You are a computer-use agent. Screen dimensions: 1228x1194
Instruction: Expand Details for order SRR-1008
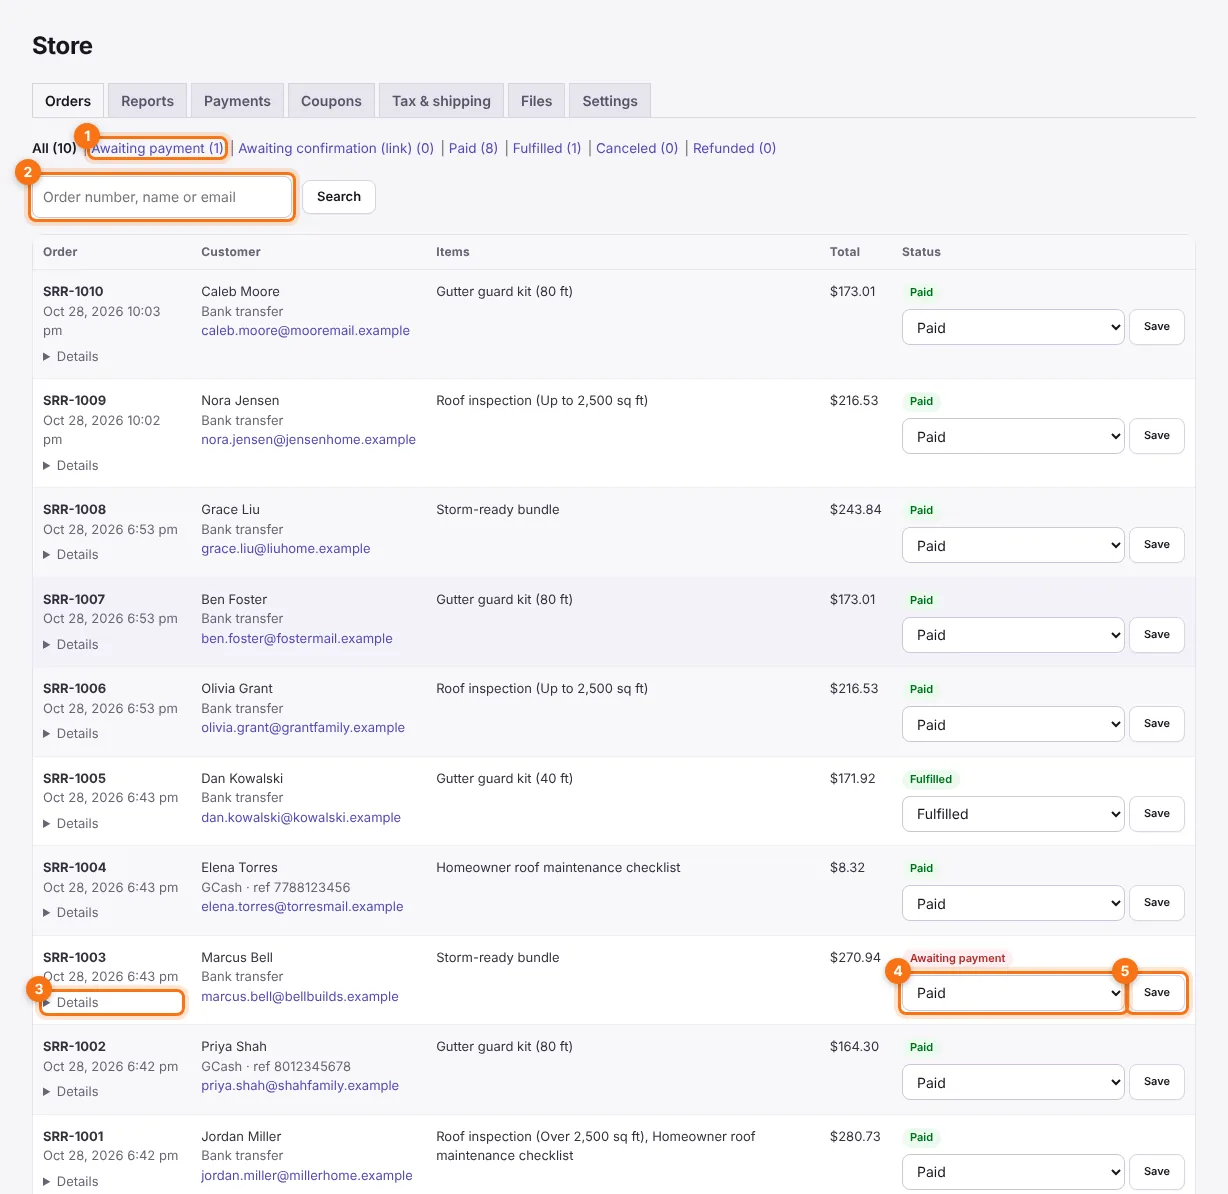coord(71,555)
